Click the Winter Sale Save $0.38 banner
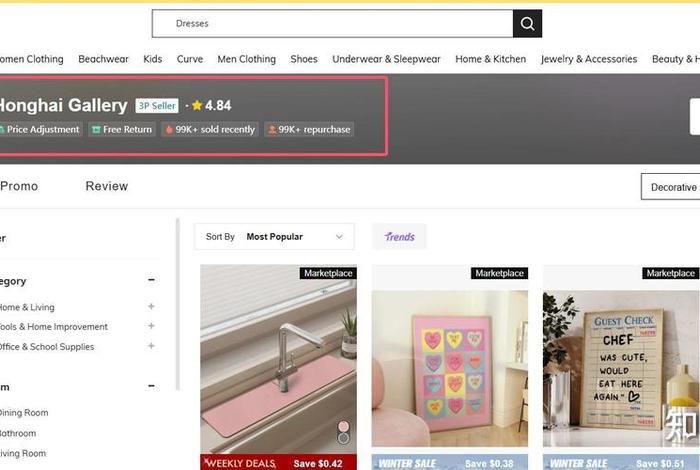This screenshot has width=700, height=470. click(450, 462)
